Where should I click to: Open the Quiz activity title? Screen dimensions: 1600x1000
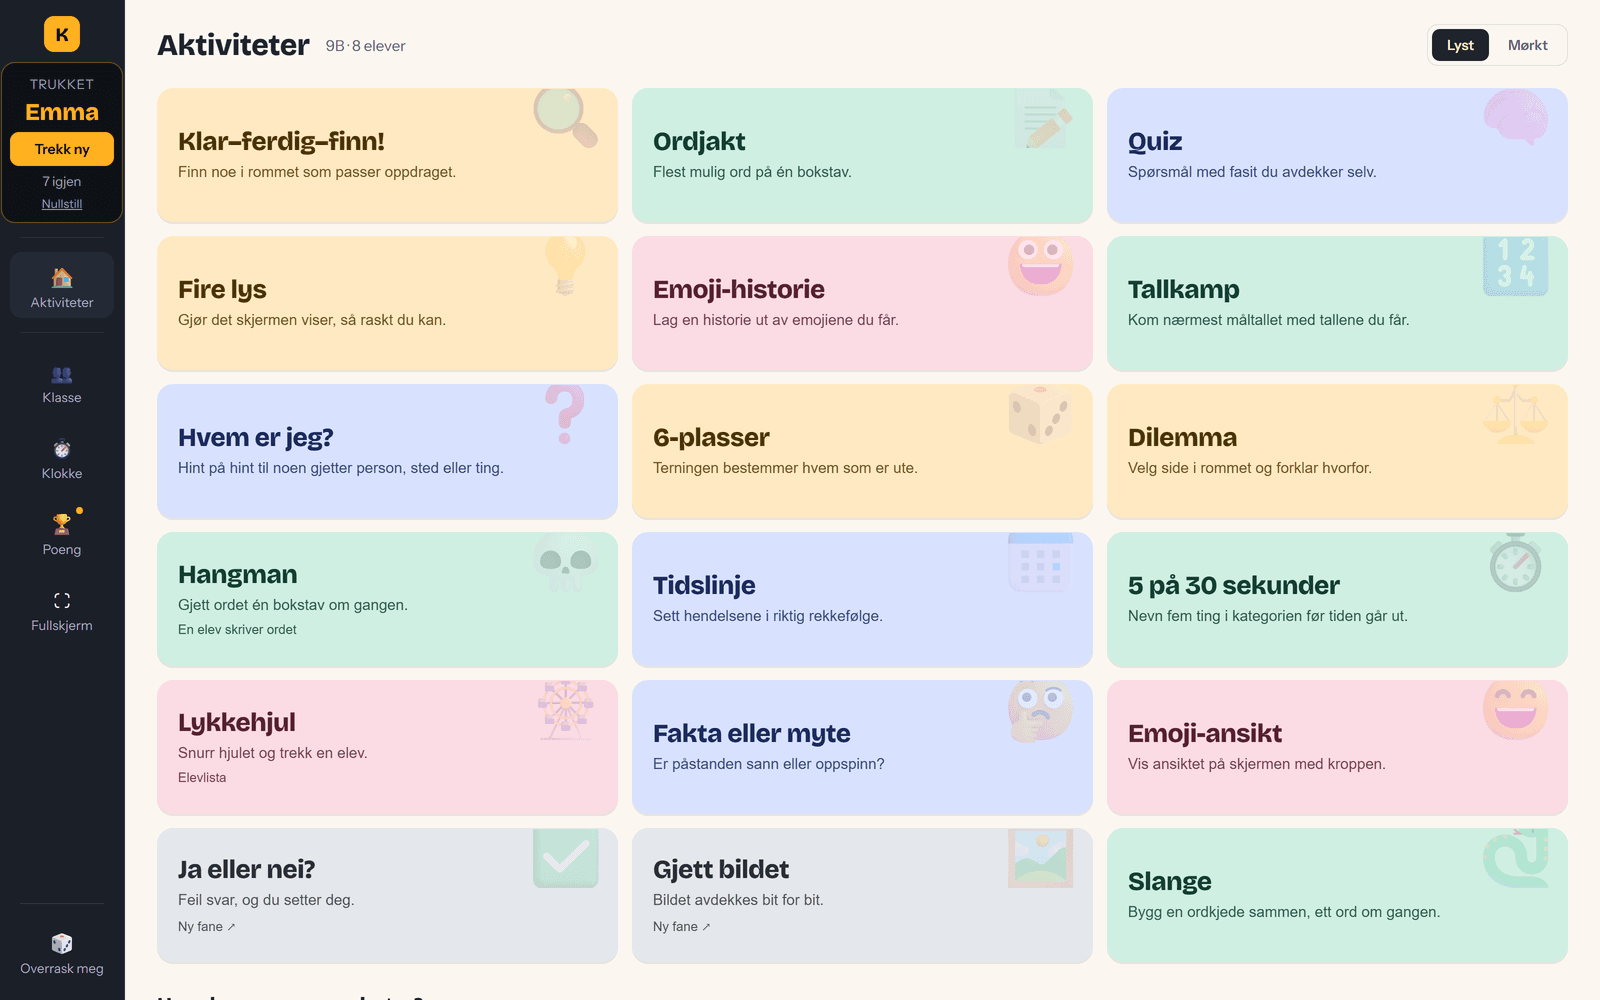(1155, 141)
